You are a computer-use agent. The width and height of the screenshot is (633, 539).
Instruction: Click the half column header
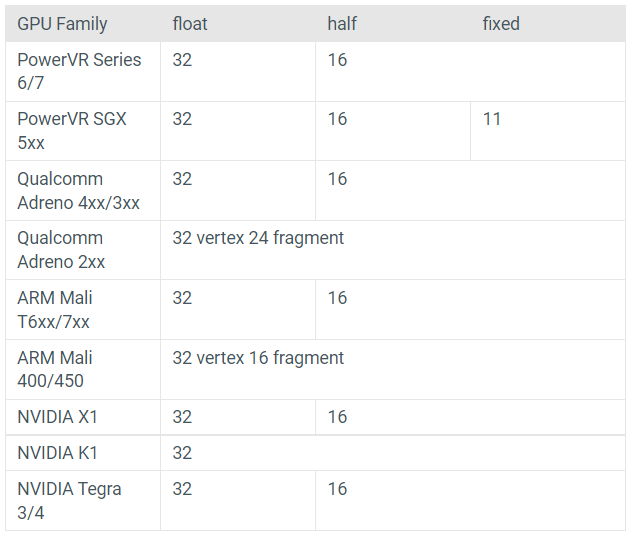pyautogui.click(x=342, y=24)
